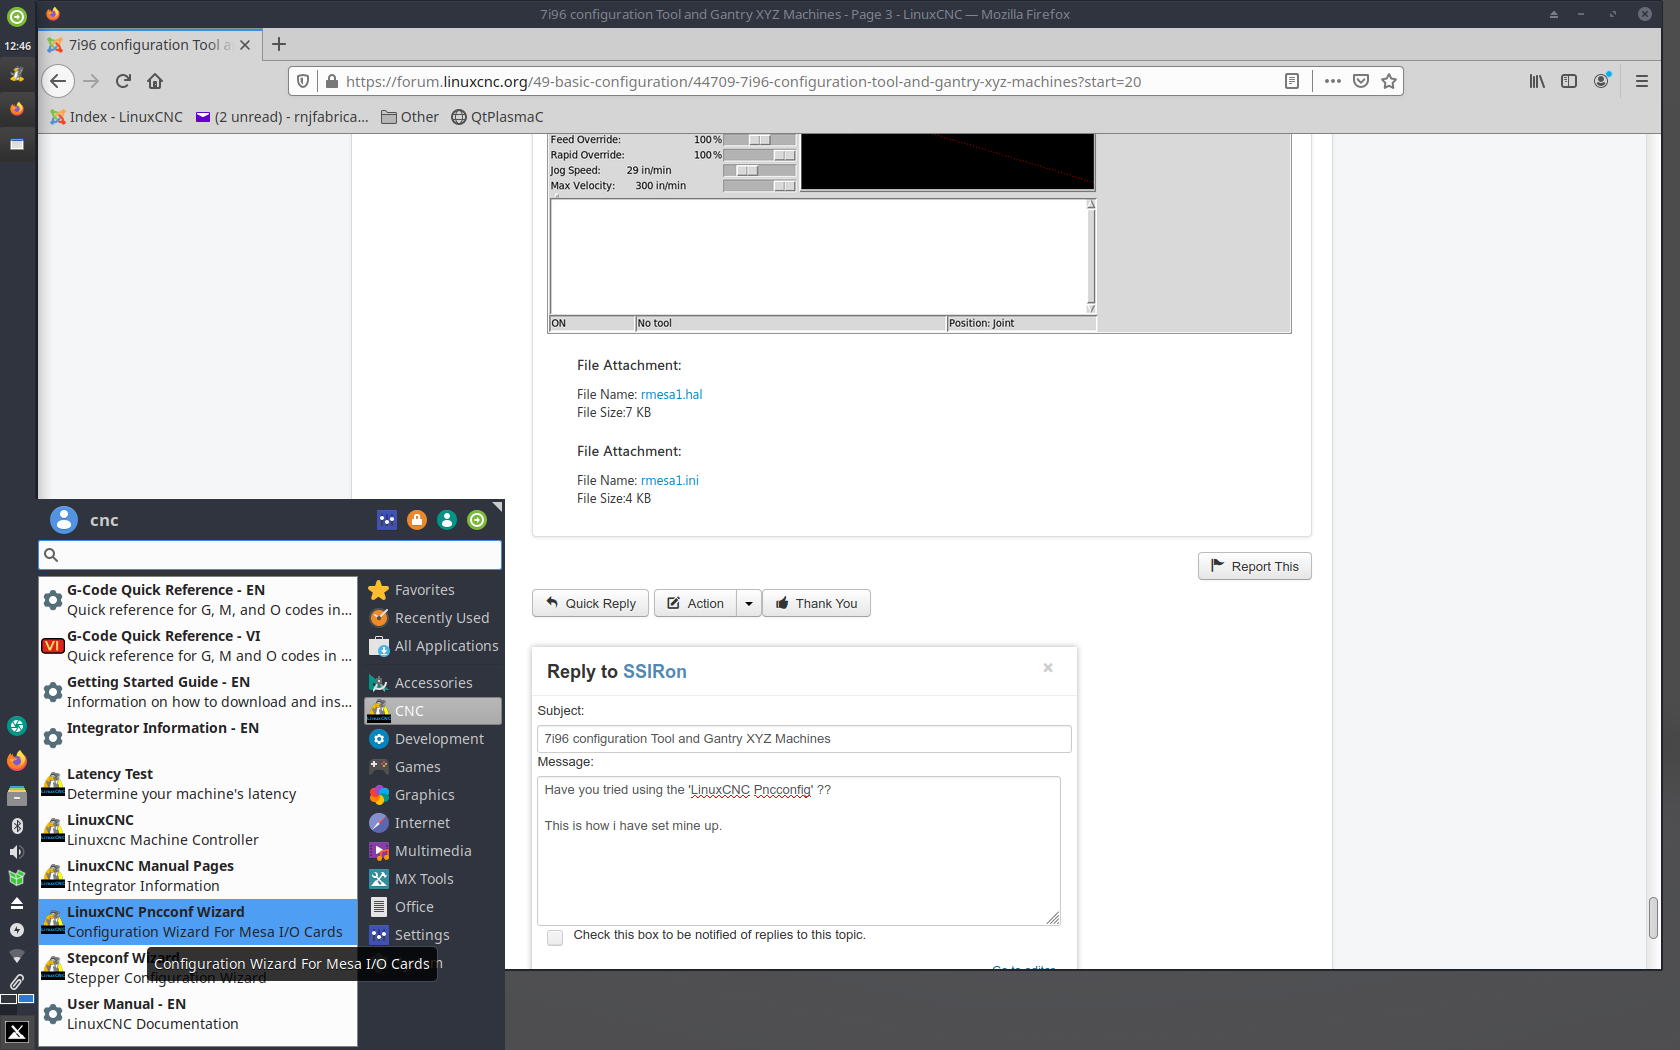Download the rmesa1.ini attachment

[x=669, y=481]
